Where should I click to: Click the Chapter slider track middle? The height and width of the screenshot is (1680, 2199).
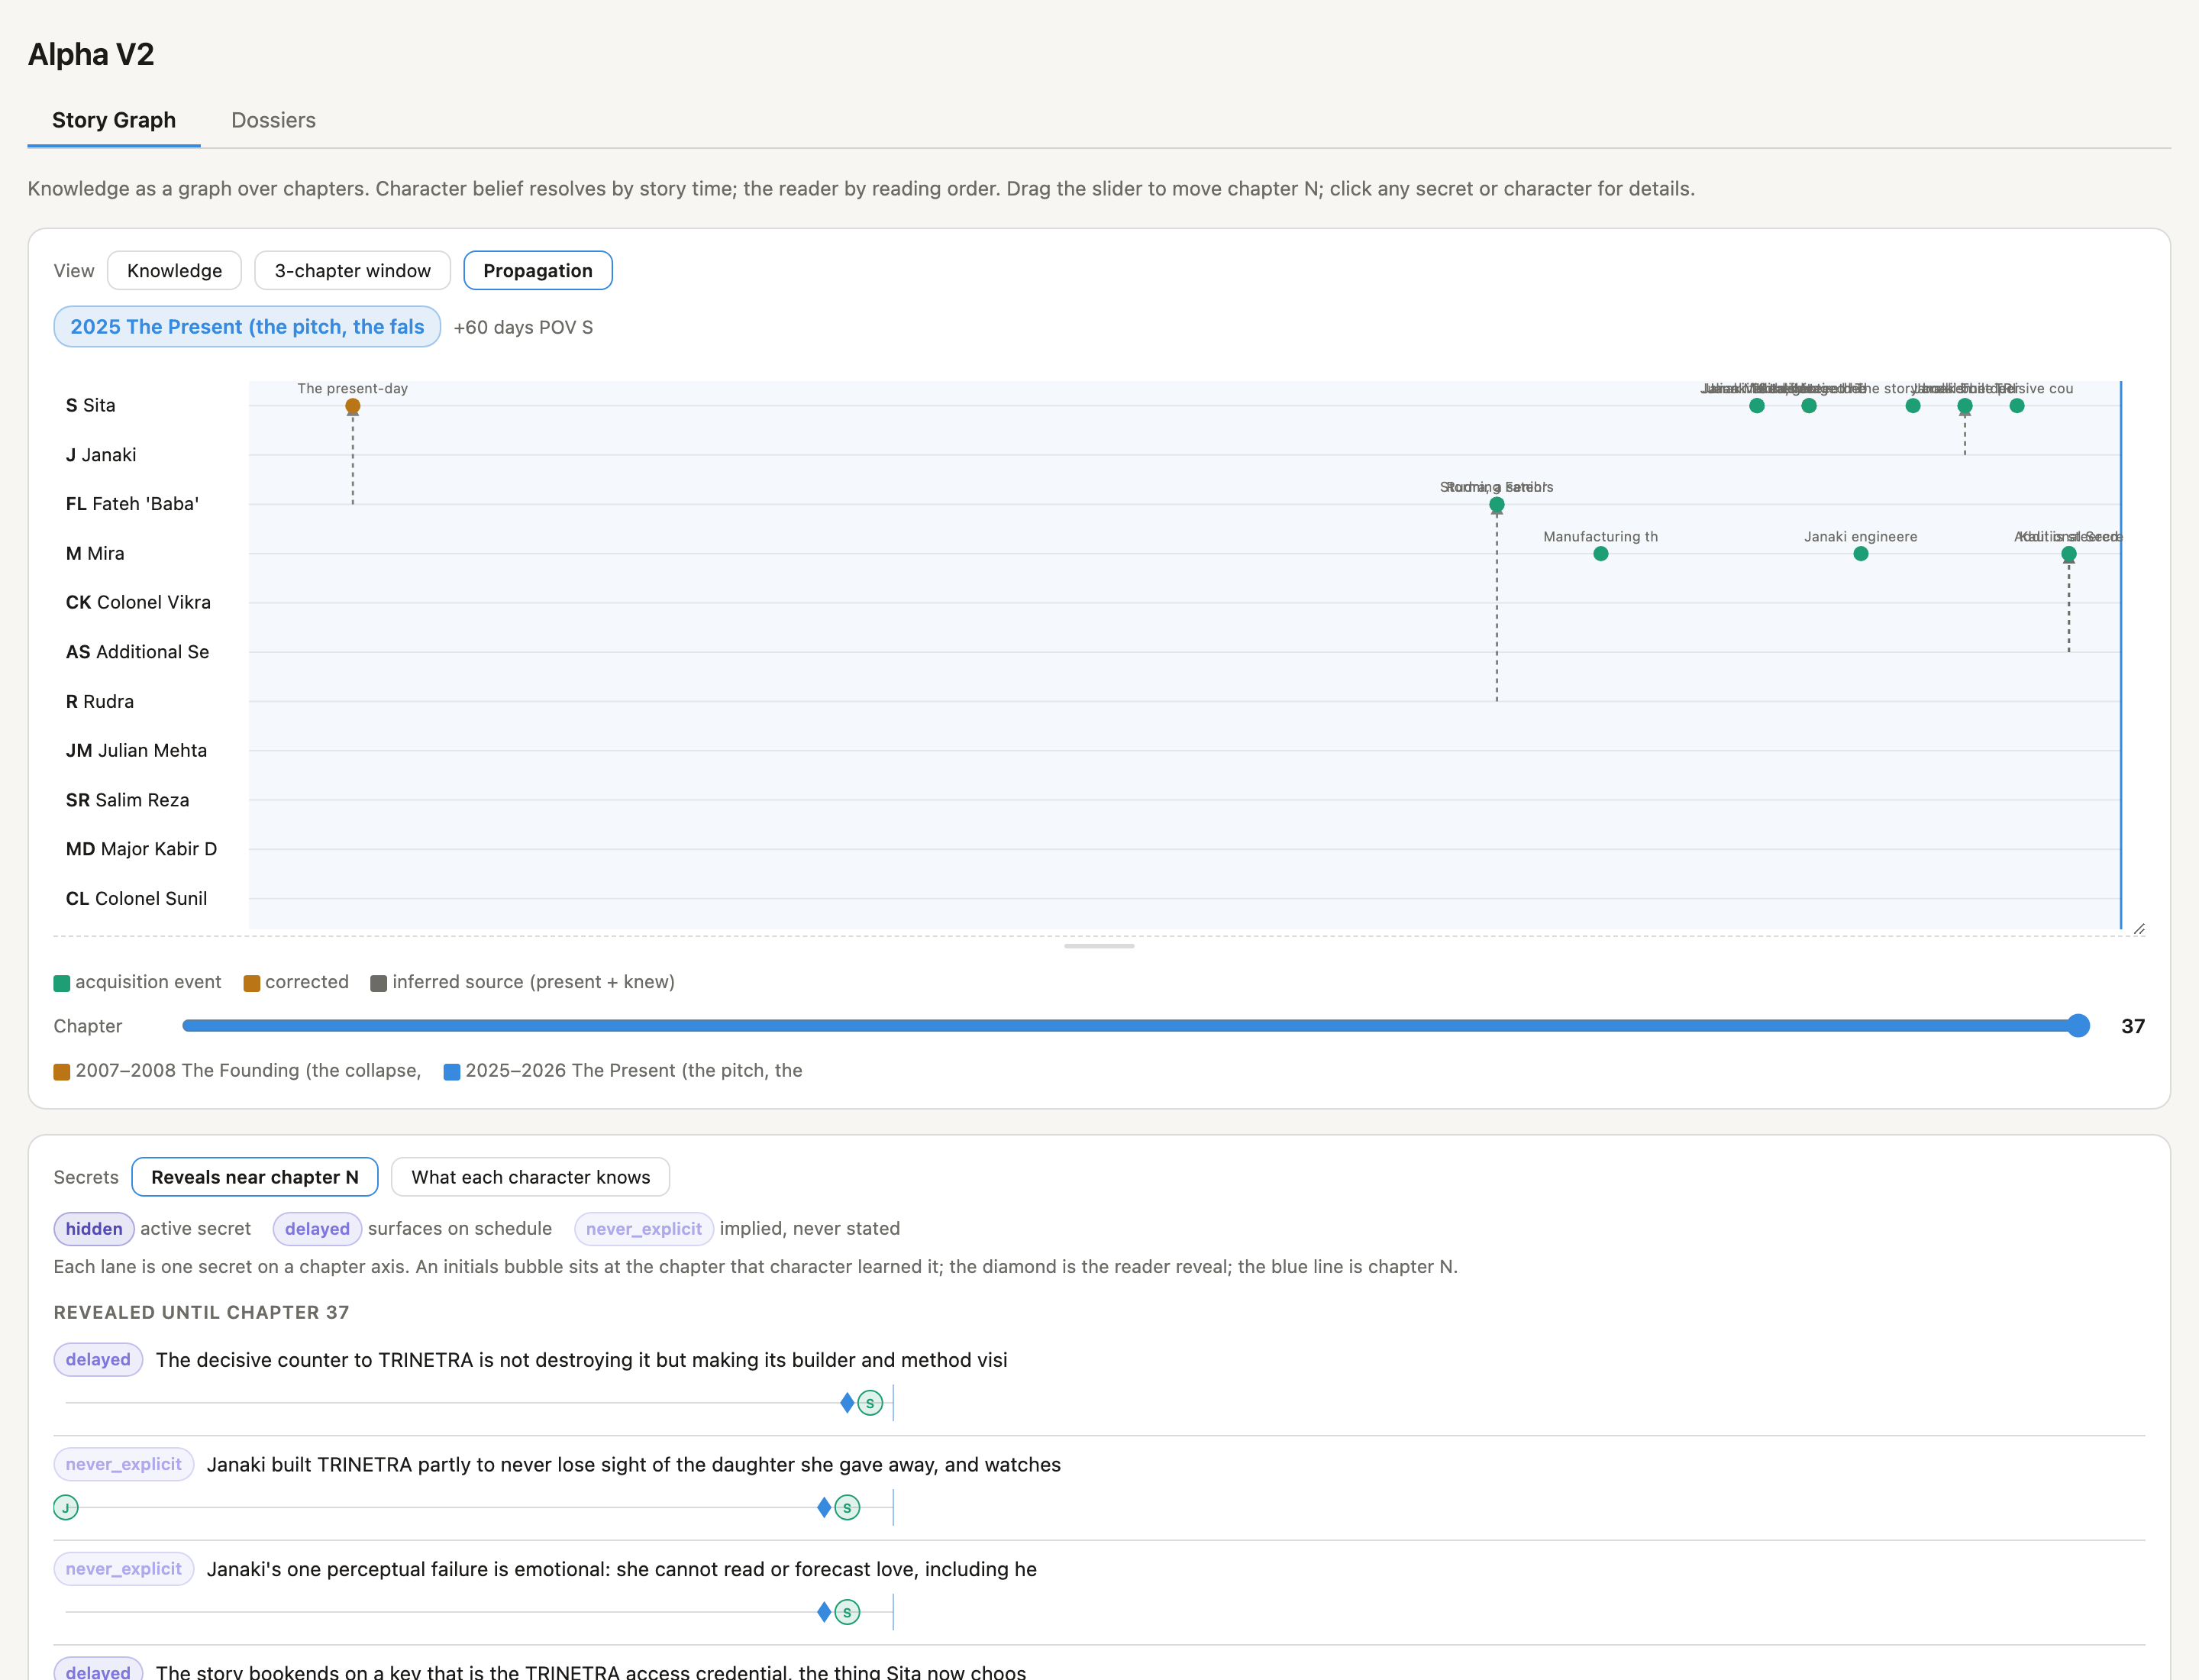pyautogui.click(x=1136, y=1026)
